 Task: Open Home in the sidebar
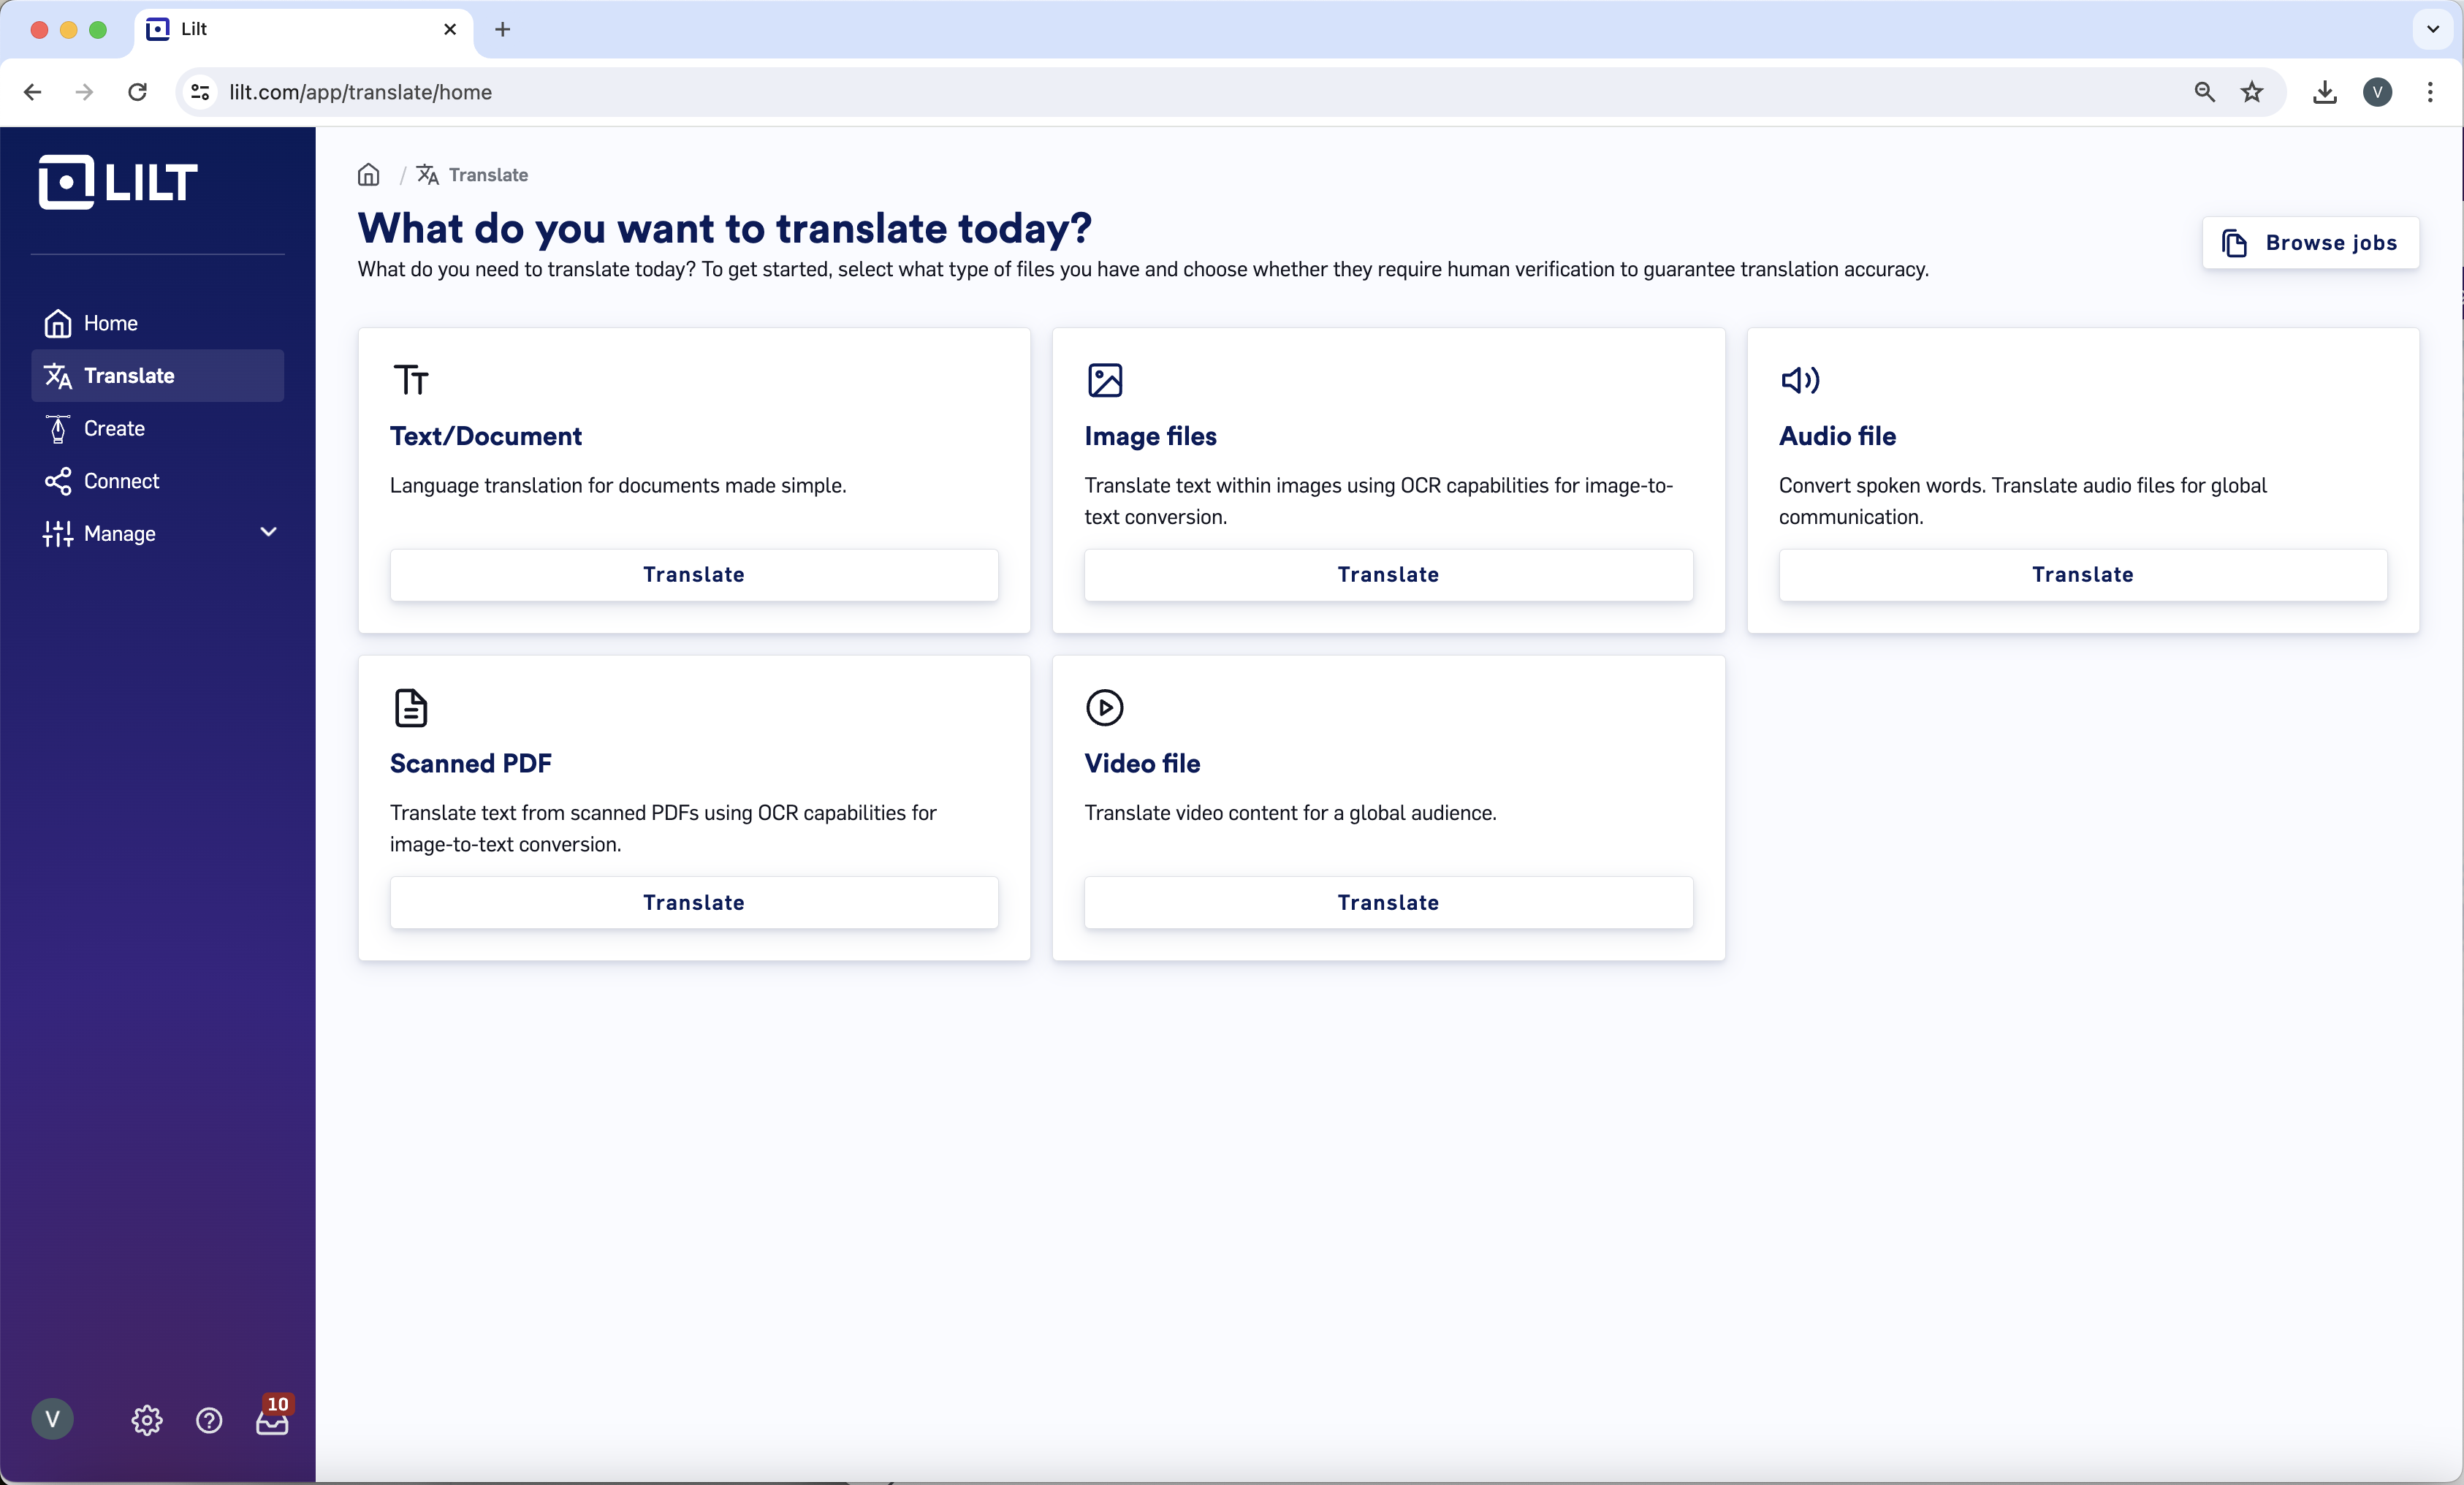point(157,323)
